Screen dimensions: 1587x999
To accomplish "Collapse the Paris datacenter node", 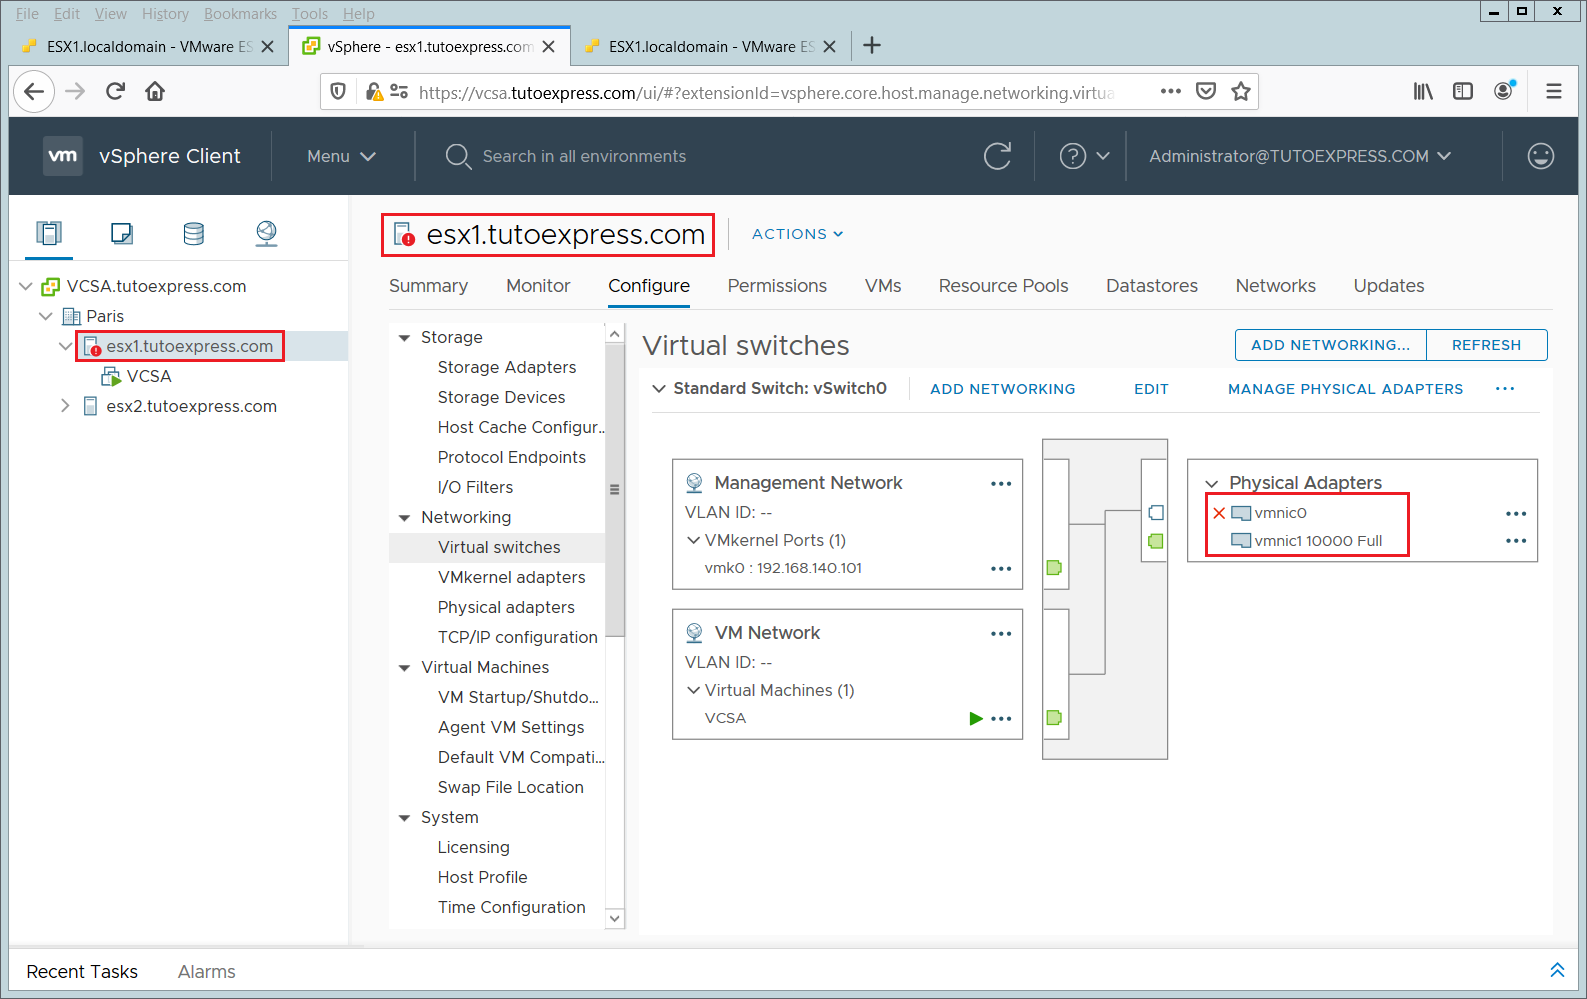I will [46, 316].
